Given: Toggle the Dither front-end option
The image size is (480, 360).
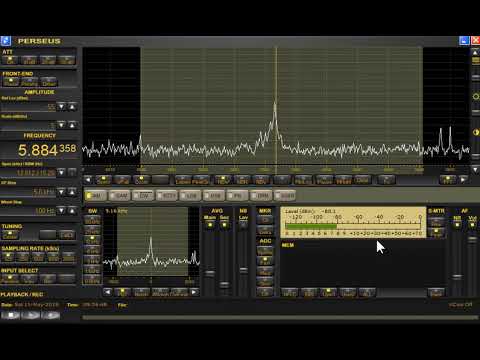Looking at the screenshot, I should [49, 82].
